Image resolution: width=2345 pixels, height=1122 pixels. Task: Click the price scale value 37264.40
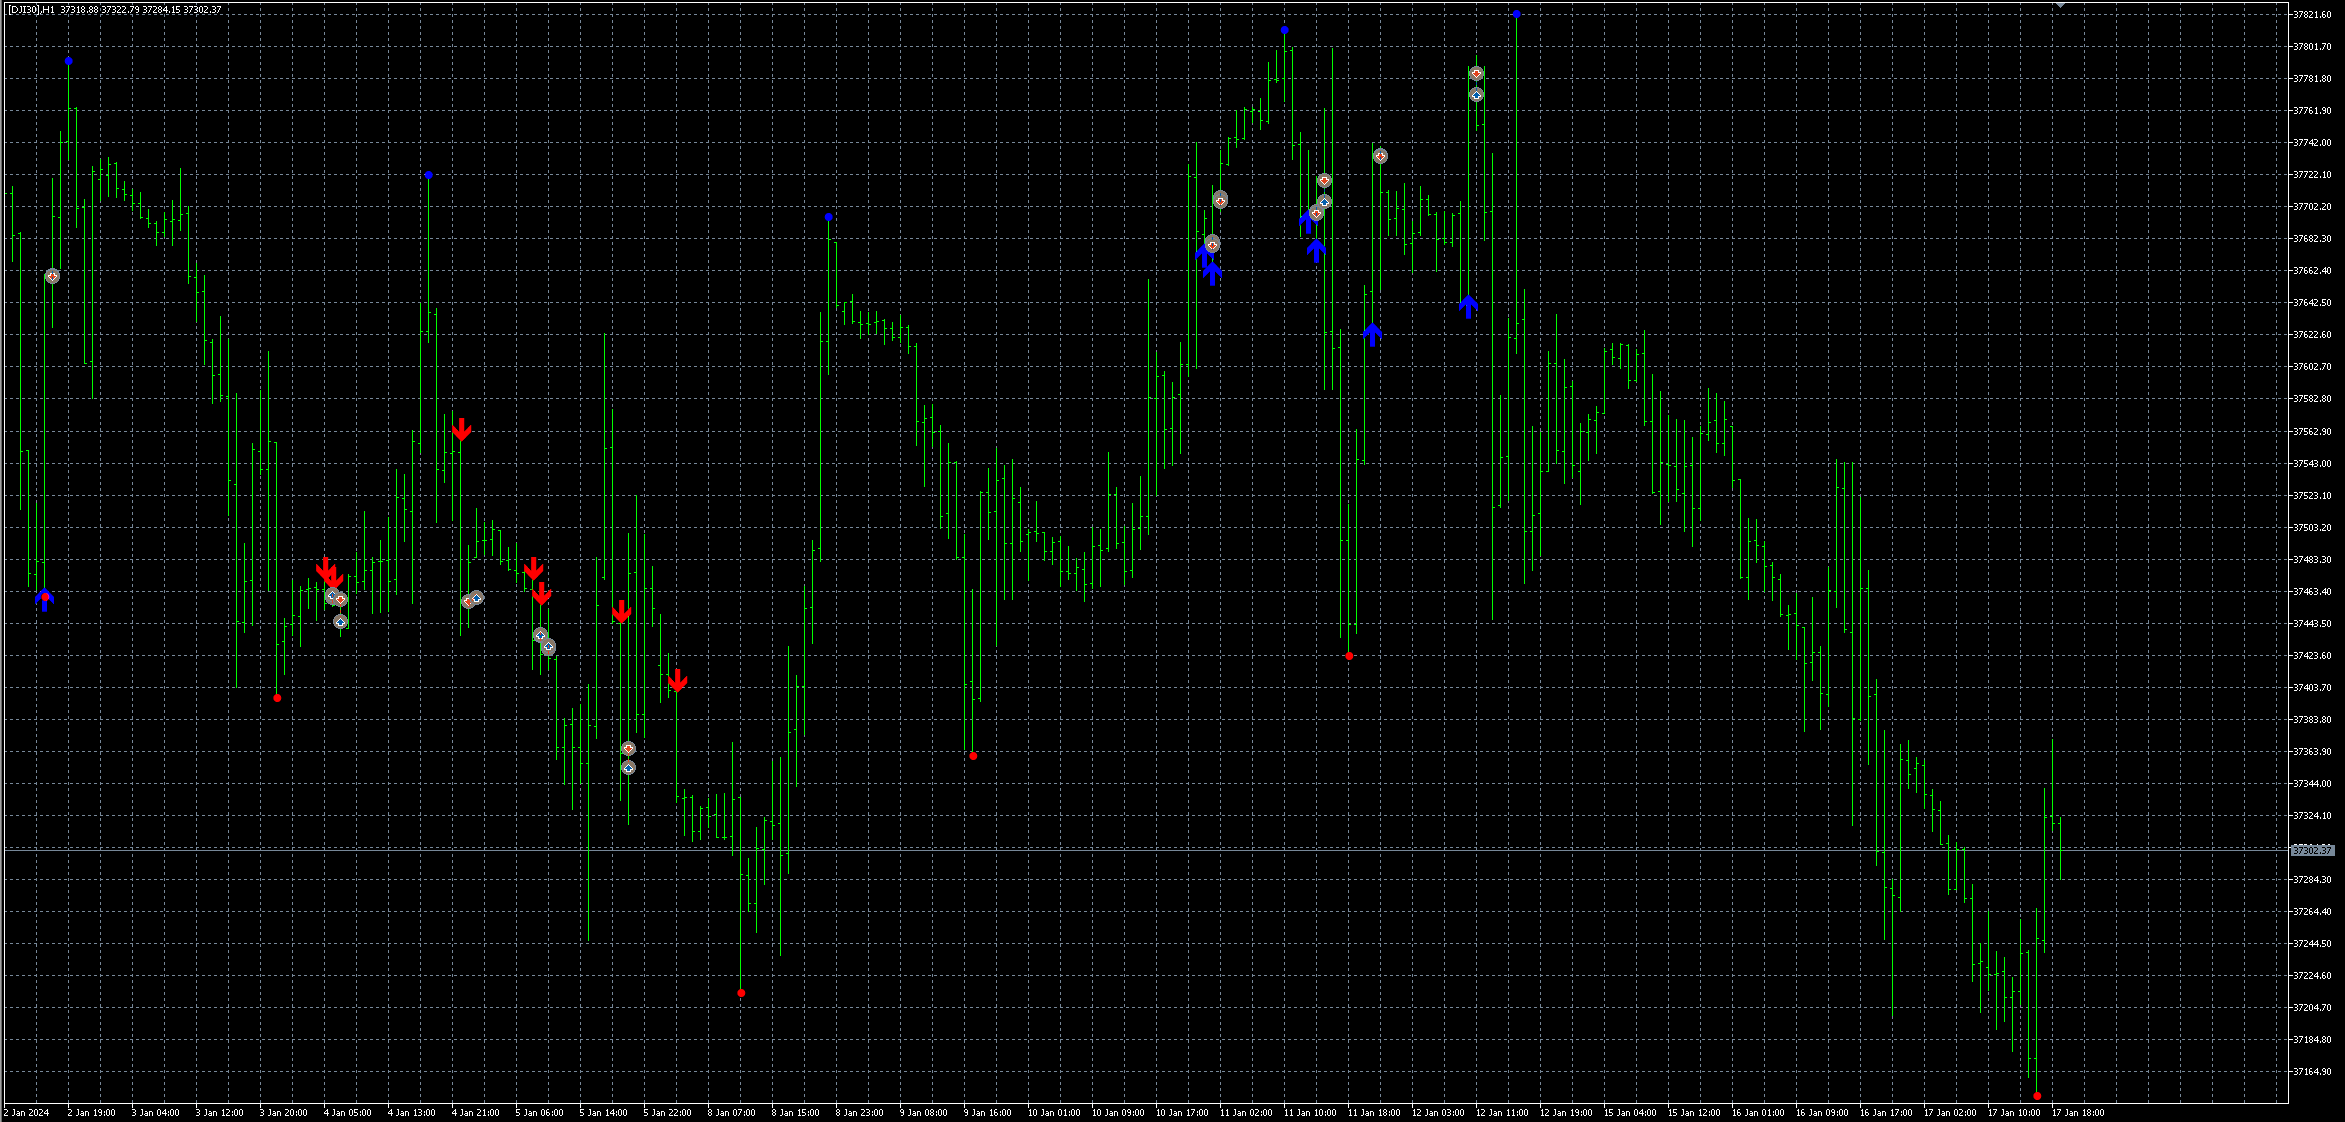click(2312, 912)
